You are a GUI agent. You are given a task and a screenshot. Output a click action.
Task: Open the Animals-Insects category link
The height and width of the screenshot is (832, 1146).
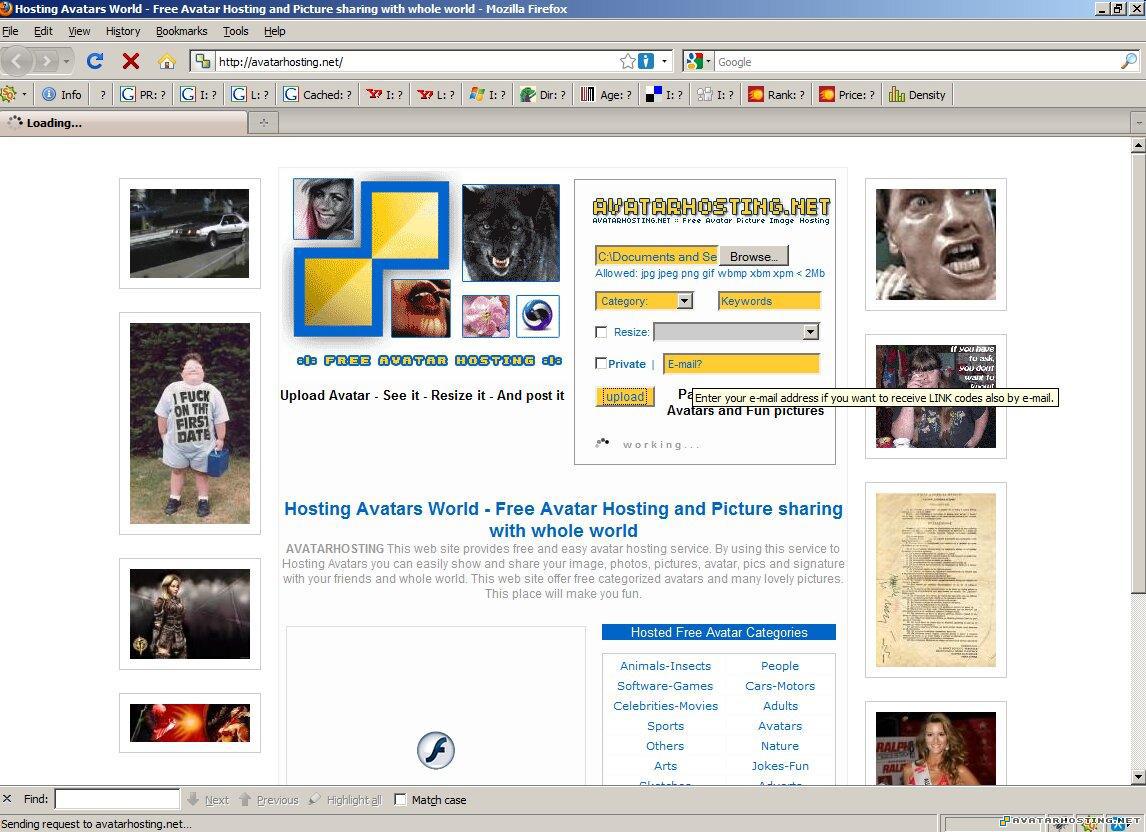pos(665,666)
